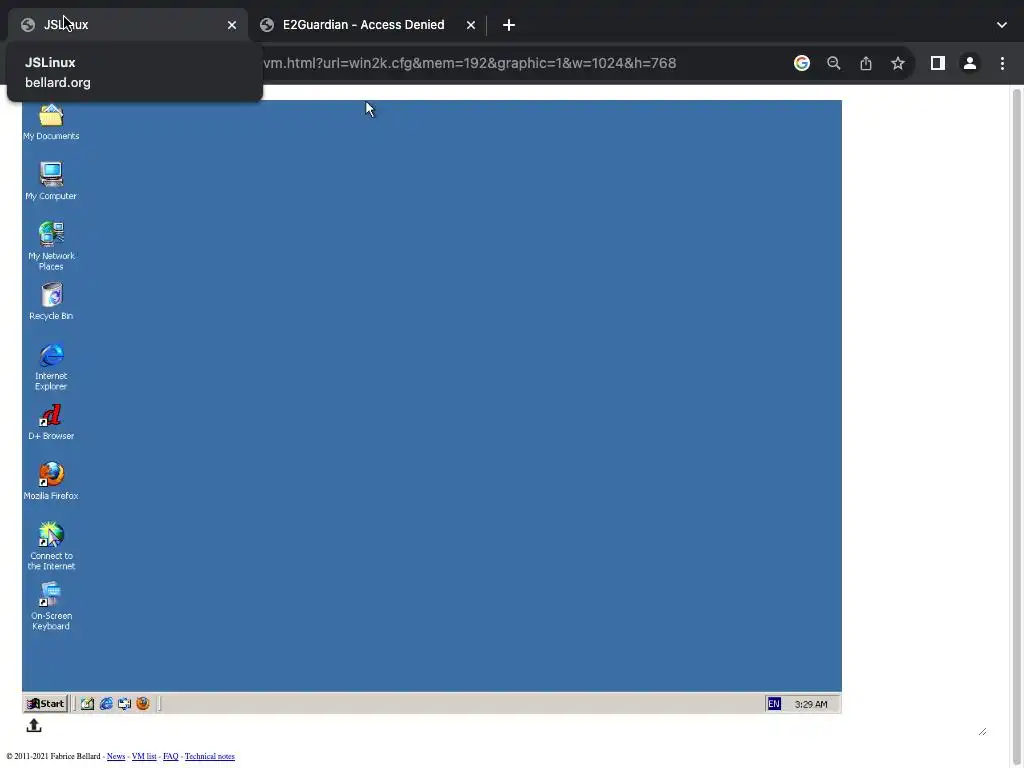Open the profile account icon
Screen dimensions: 1024x768
pyautogui.click(x=970, y=63)
